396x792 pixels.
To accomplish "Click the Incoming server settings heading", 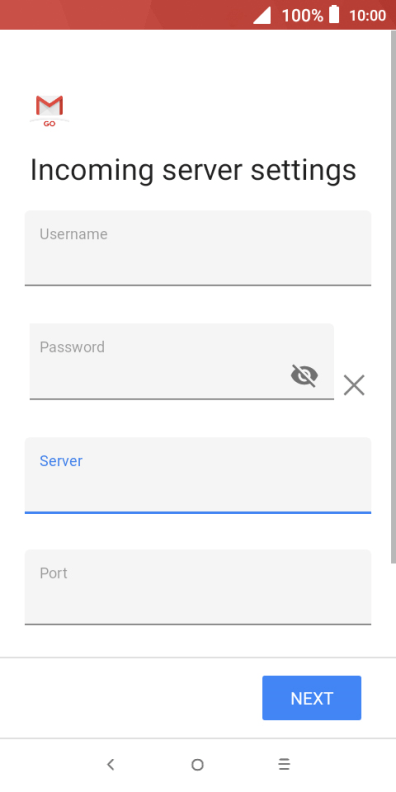I will pos(193,170).
